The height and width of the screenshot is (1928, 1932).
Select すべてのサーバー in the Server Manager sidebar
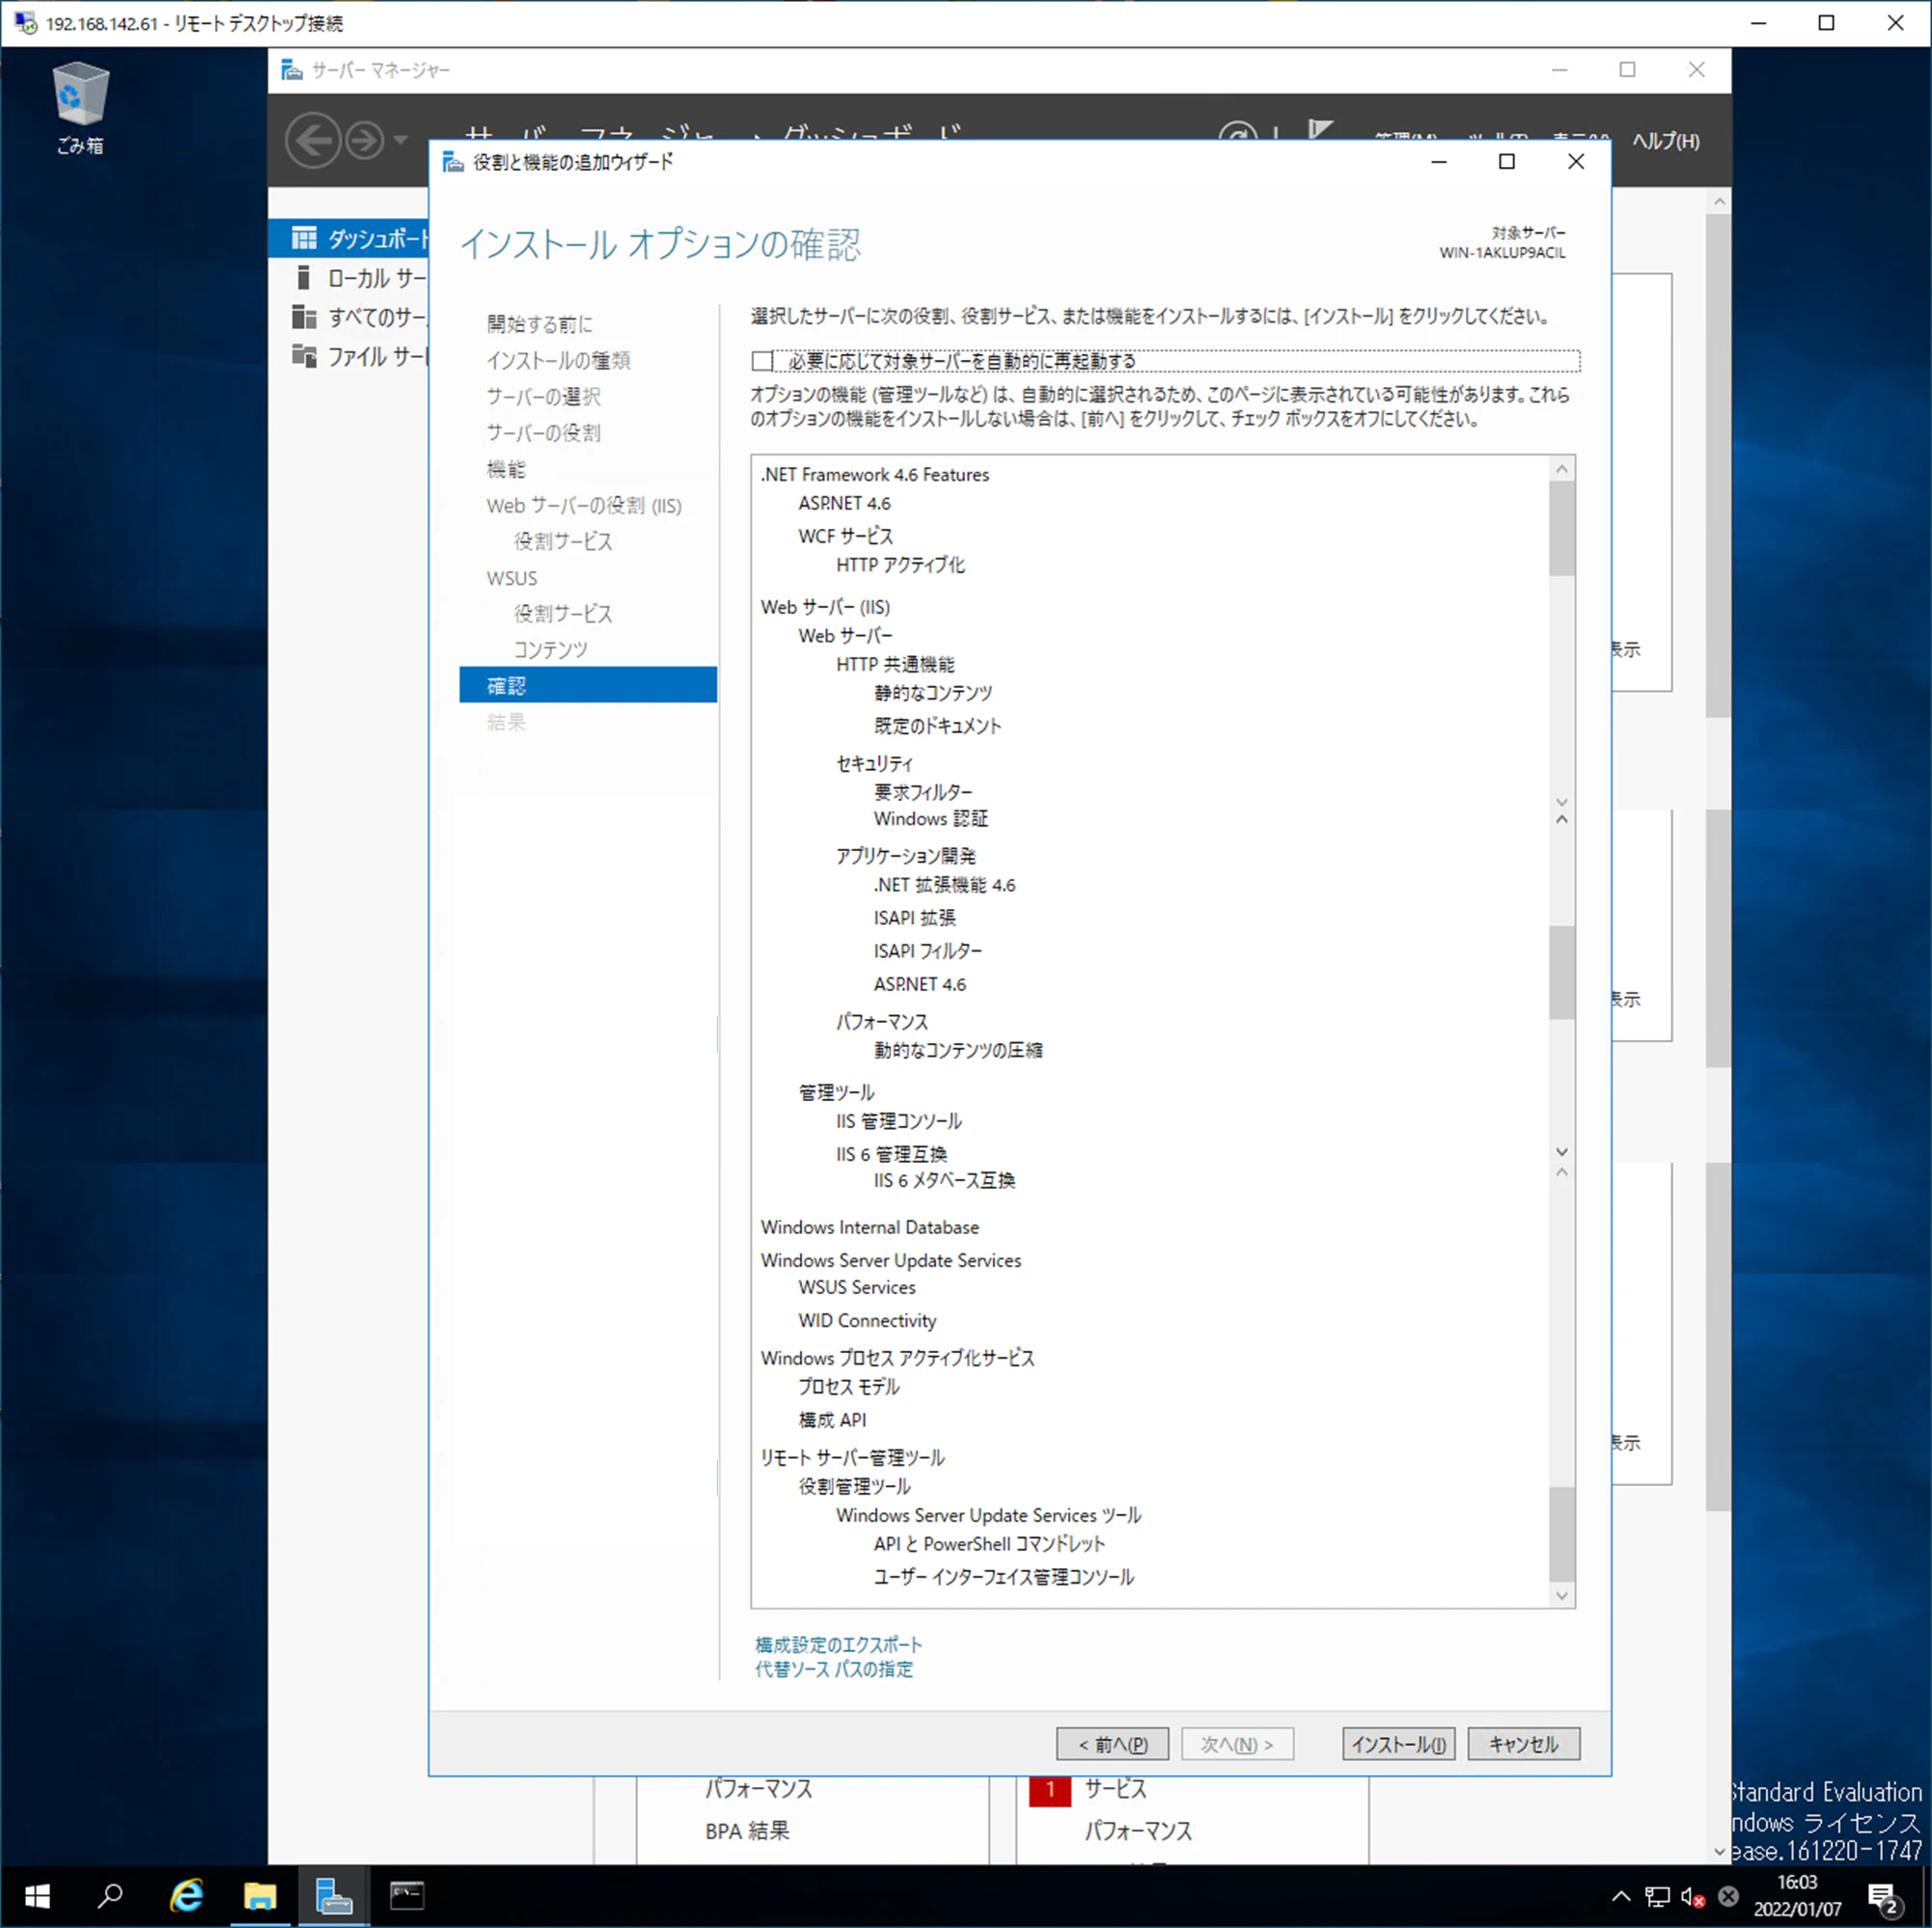pos(359,317)
